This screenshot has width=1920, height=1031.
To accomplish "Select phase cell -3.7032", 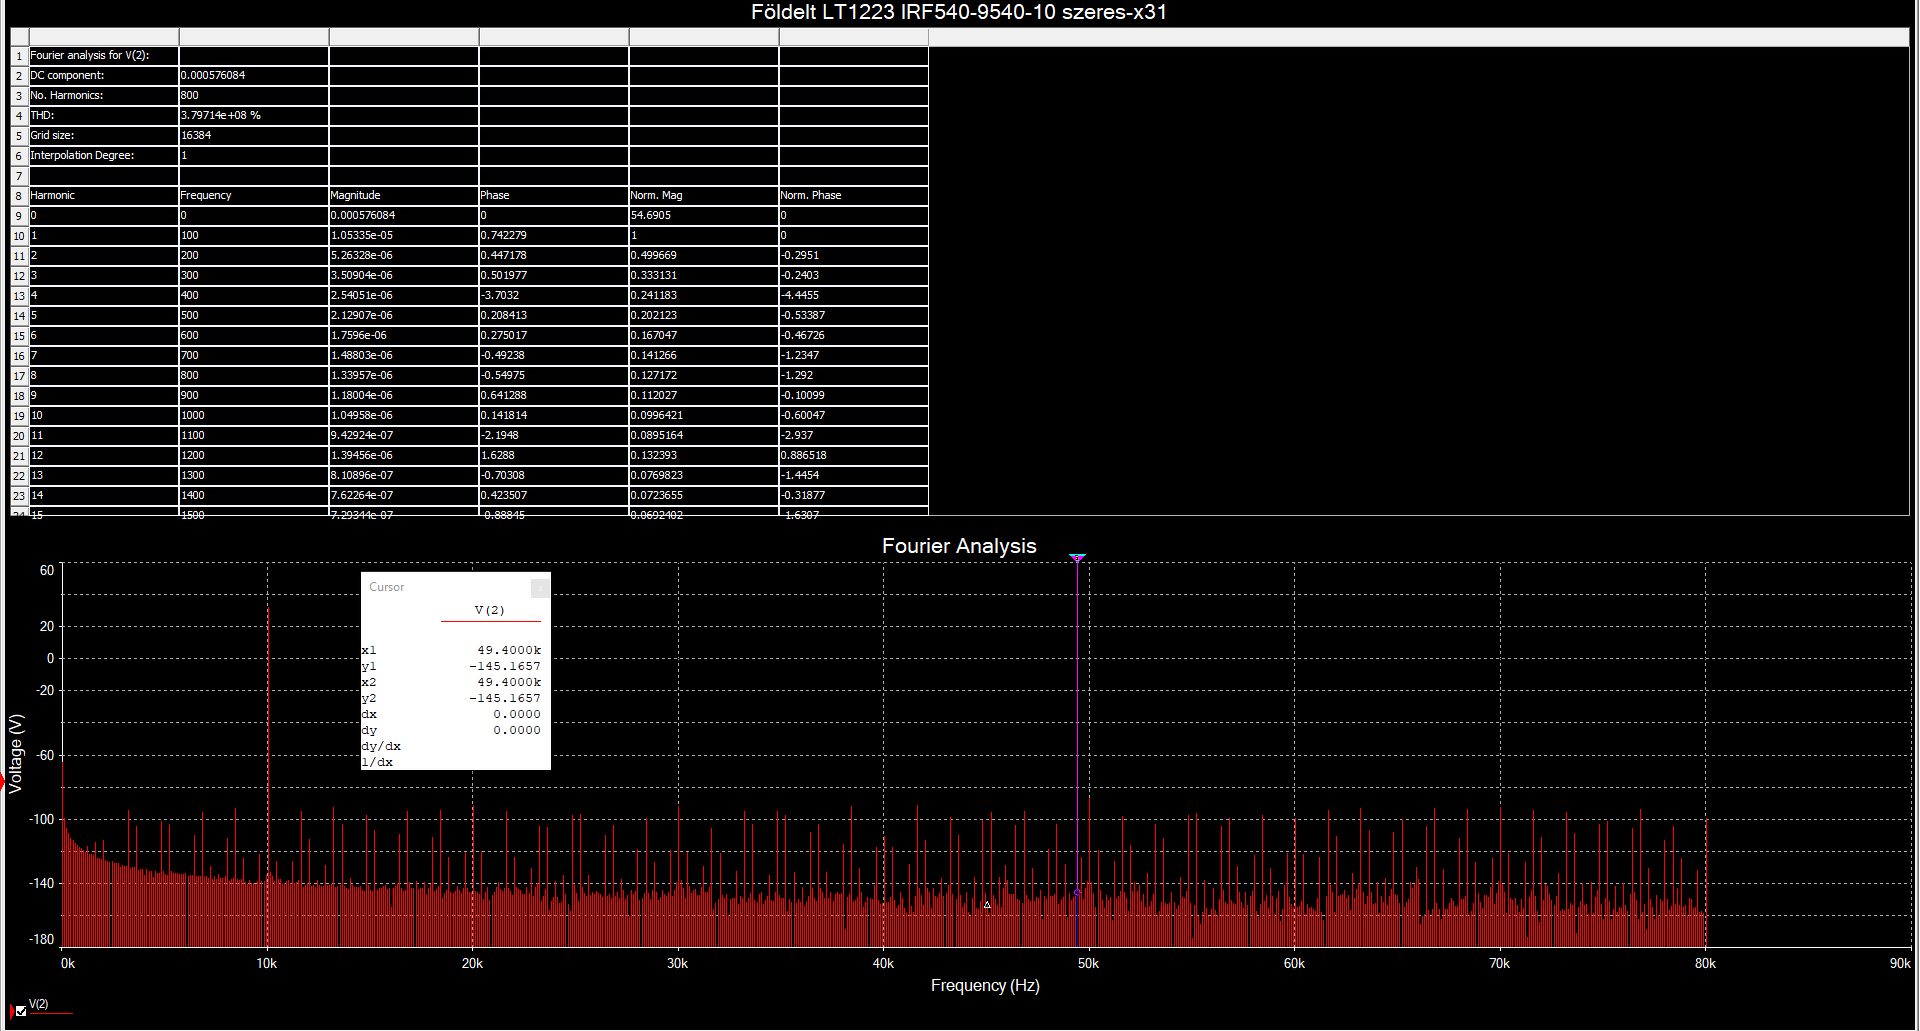I will pos(554,295).
